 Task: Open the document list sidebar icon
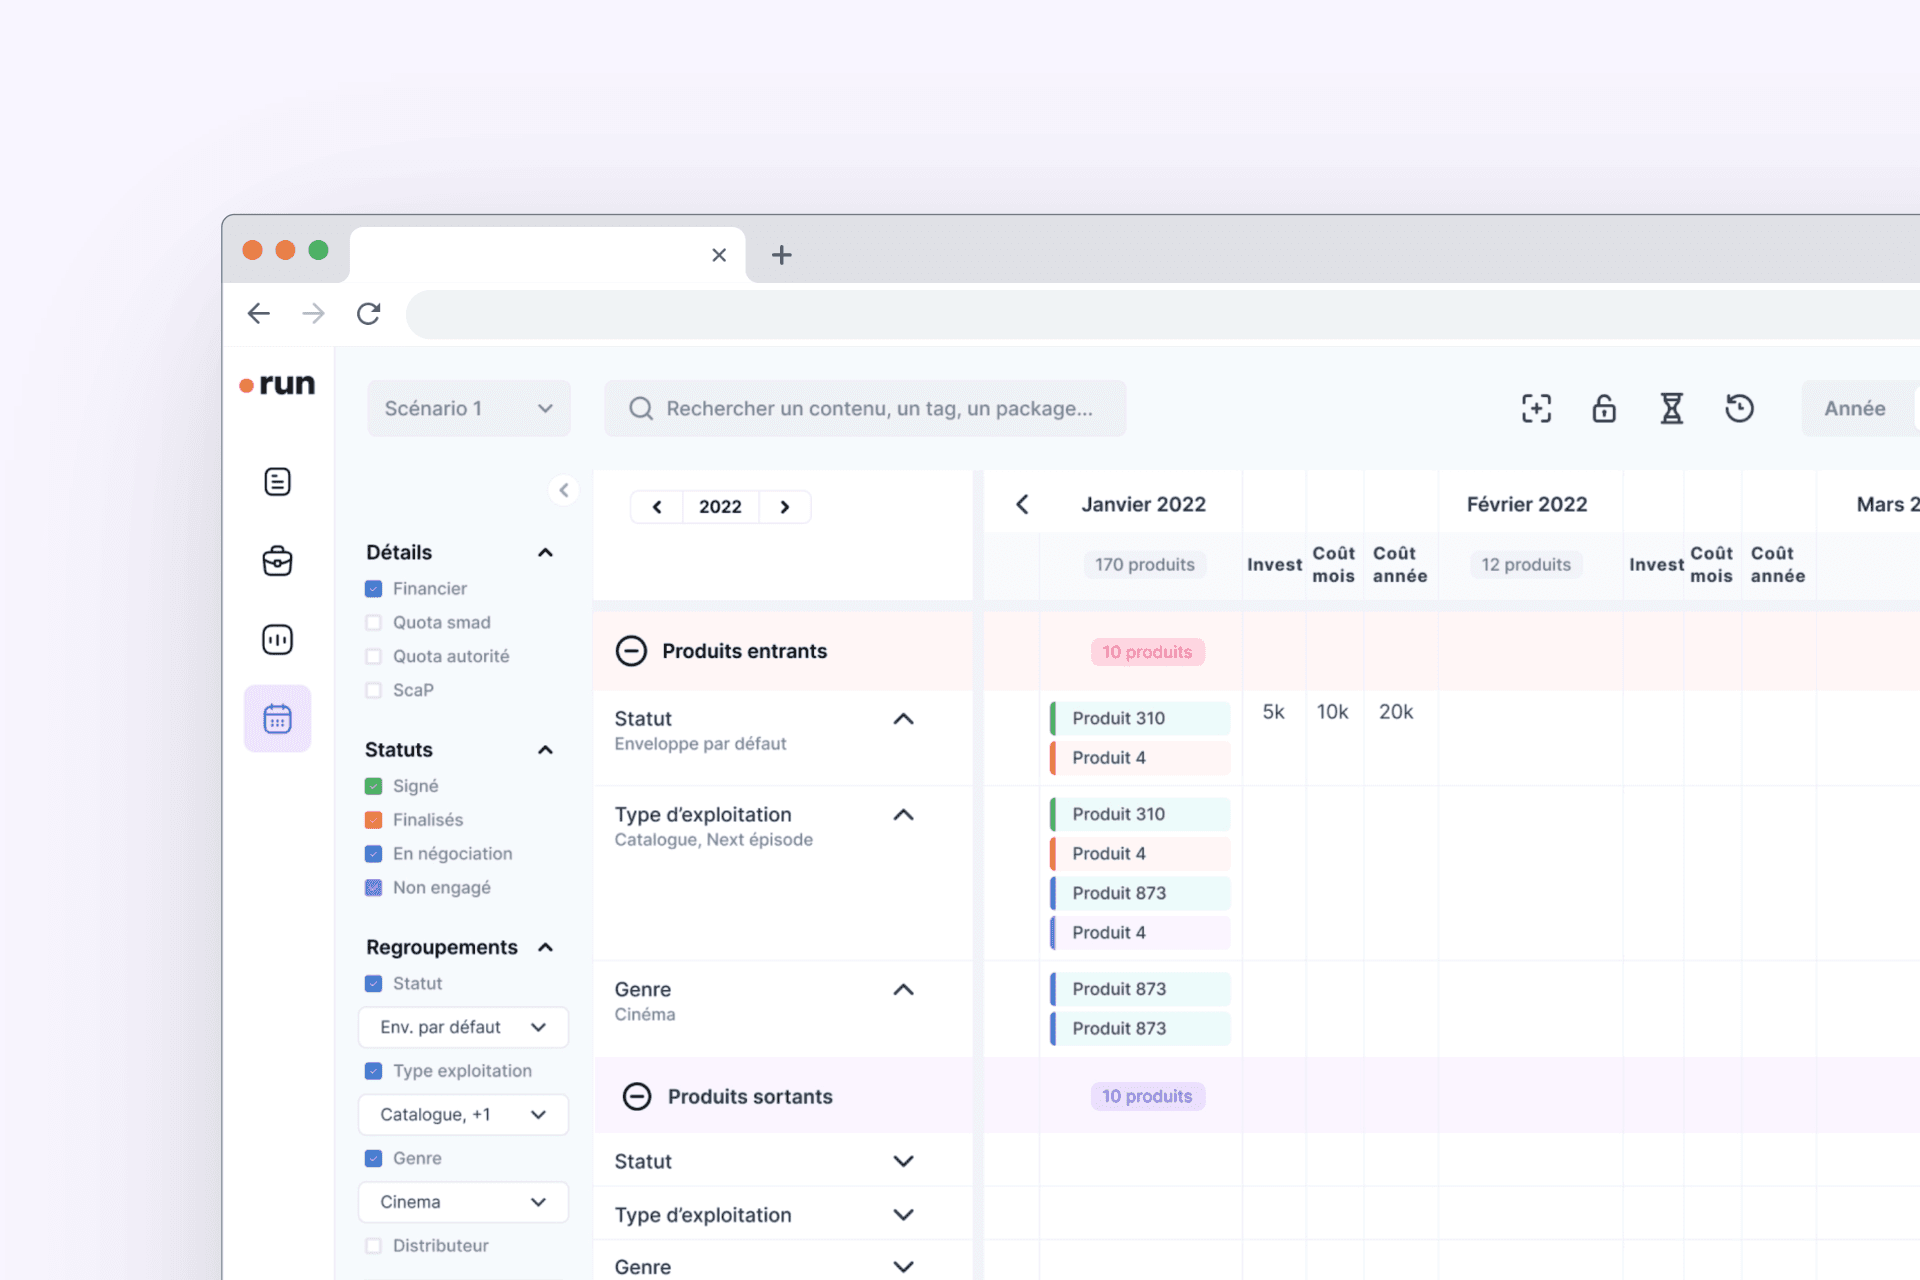[x=277, y=482]
